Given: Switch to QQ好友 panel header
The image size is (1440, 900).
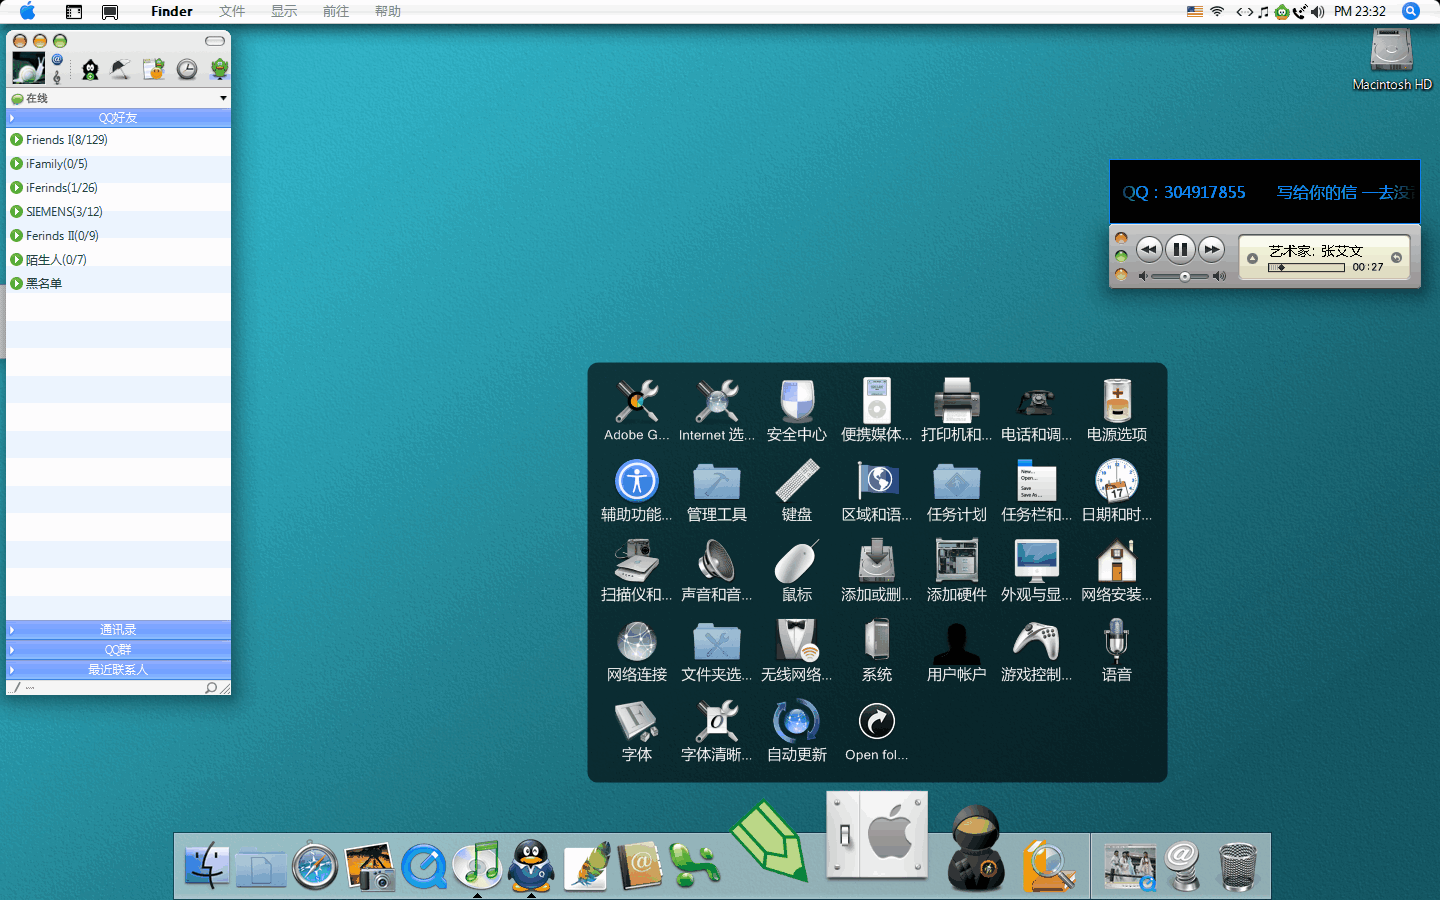Looking at the screenshot, I should 118,118.
